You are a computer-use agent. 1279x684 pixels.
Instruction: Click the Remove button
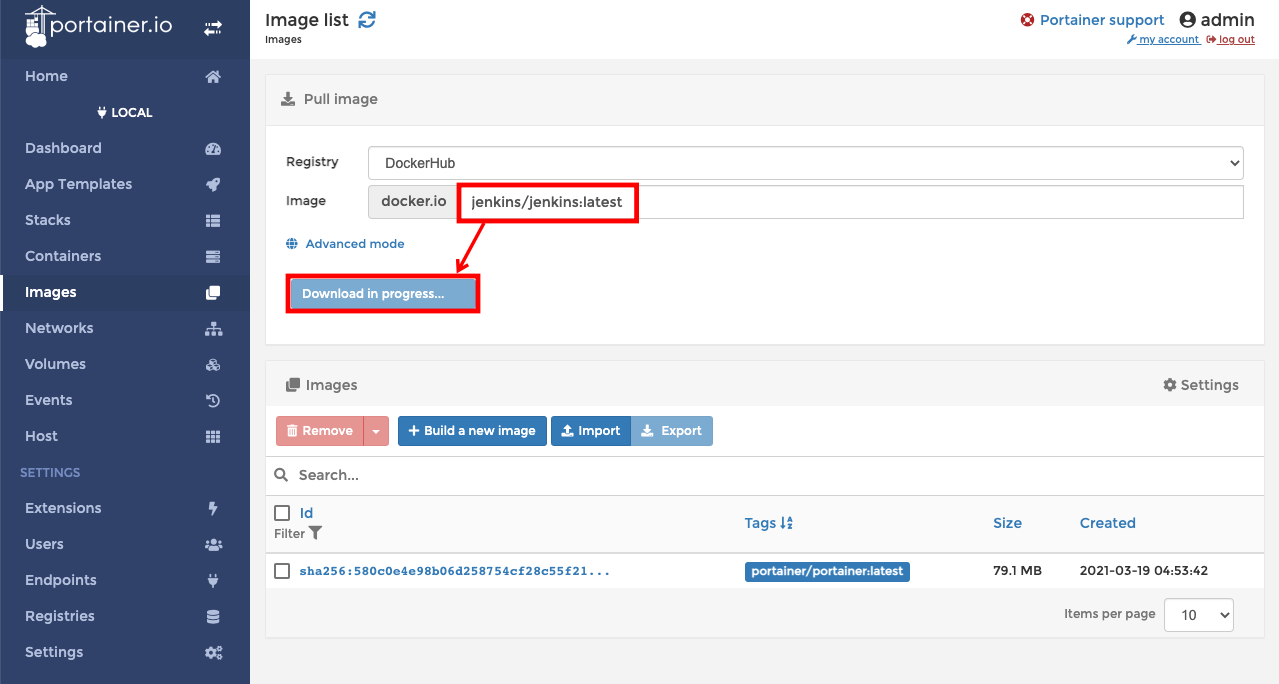click(320, 431)
